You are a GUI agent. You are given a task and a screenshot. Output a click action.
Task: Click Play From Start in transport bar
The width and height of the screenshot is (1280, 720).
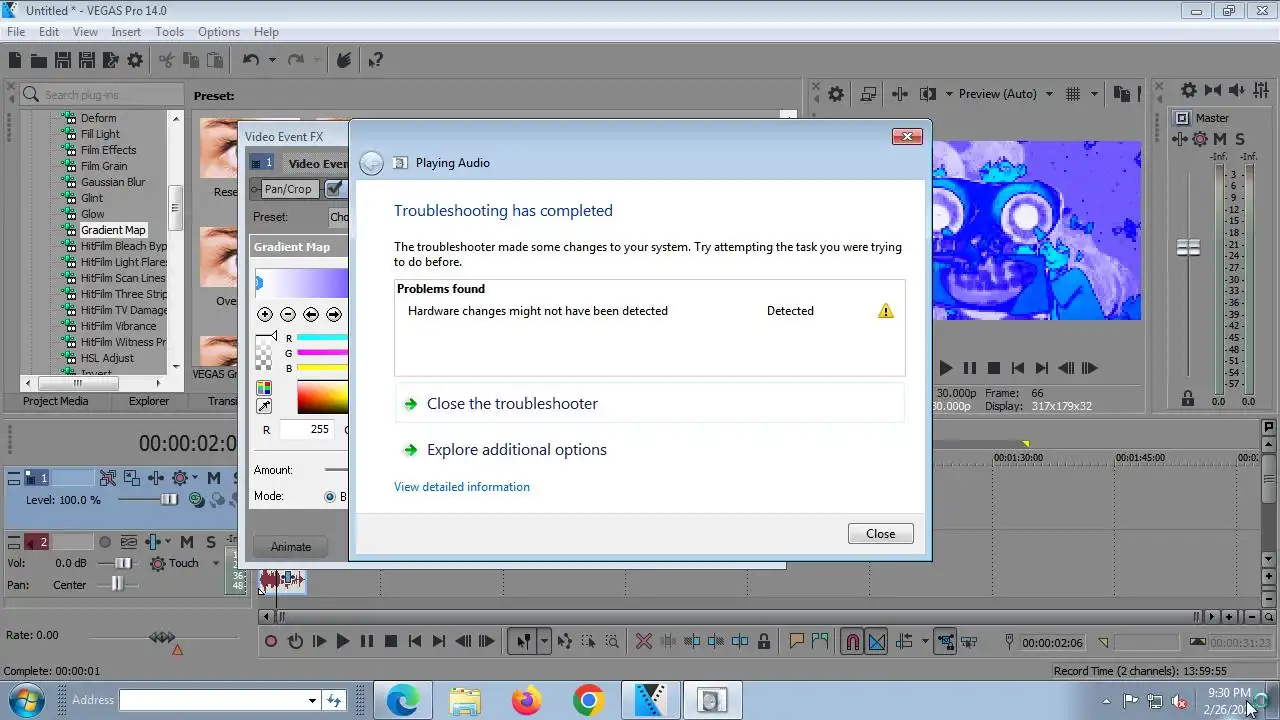point(319,642)
